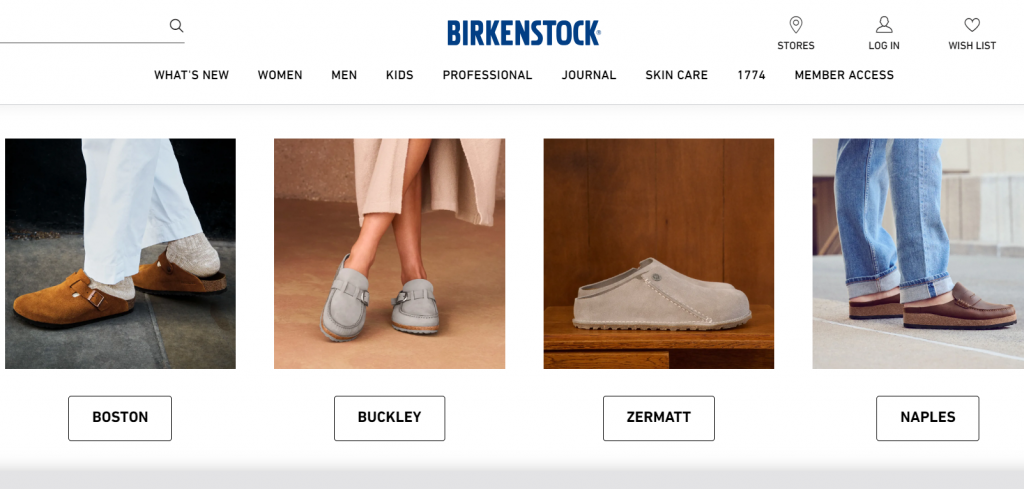
Task: Click the search magnifier icon
Action: point(176,25)
